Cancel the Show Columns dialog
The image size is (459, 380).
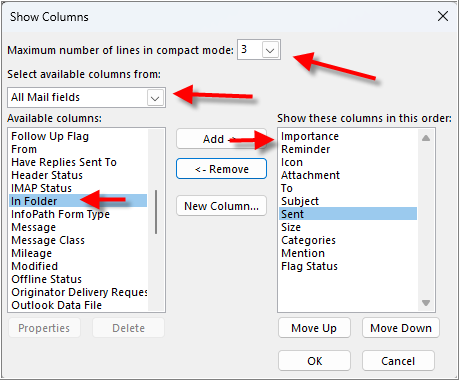pos(398,361)
